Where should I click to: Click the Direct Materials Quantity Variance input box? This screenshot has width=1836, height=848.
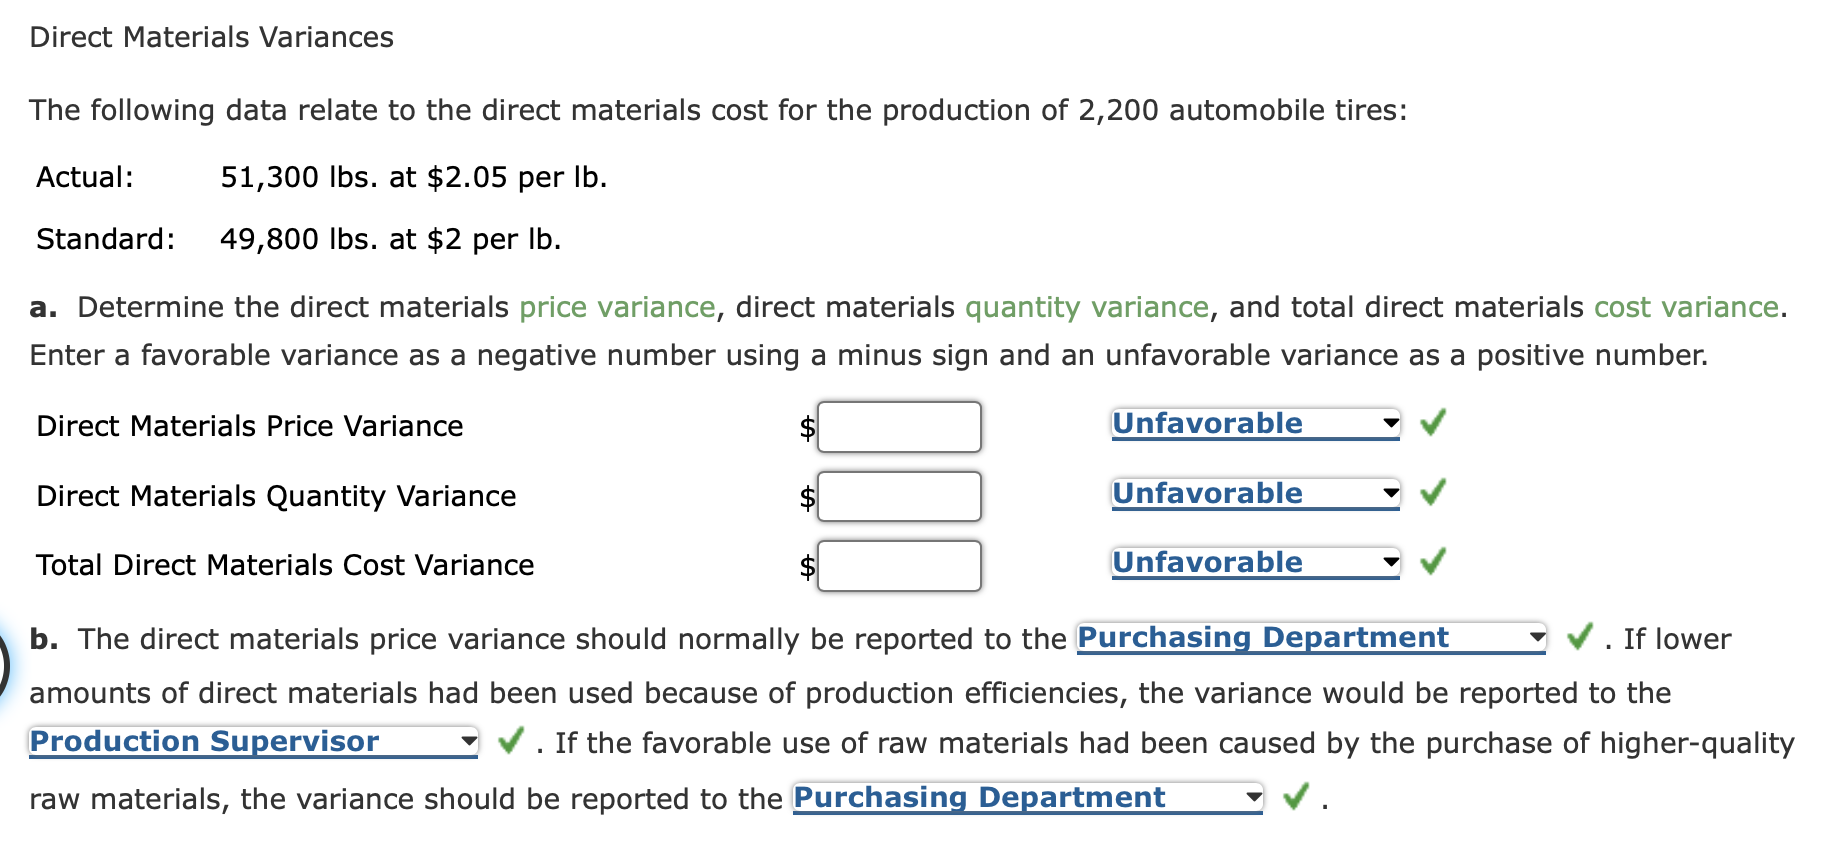click(x=898, y=496)
